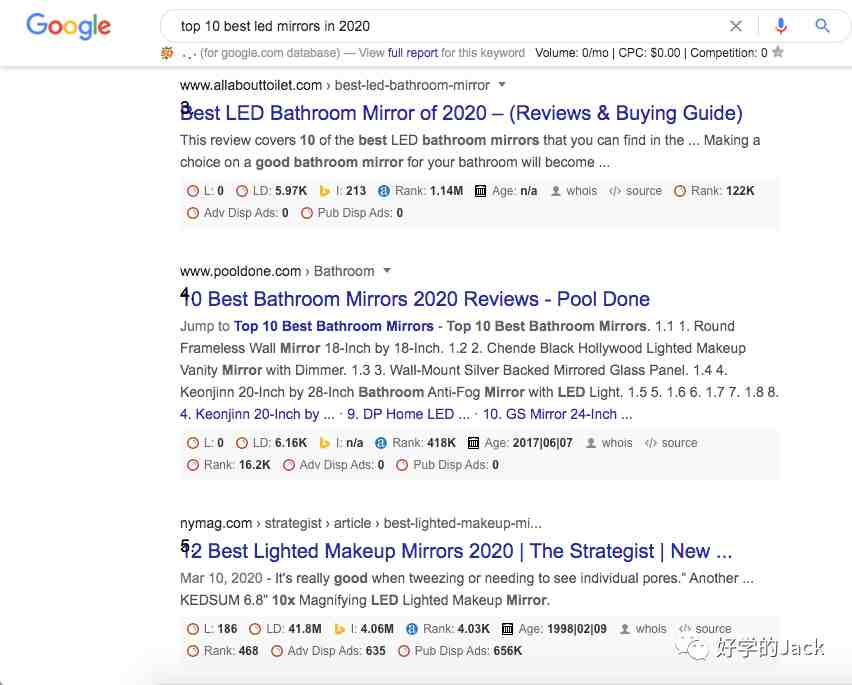Click the Bing index icon showing I: n/a
The image size is (852, 685).
pyautogui.click(x=324, y=443)
